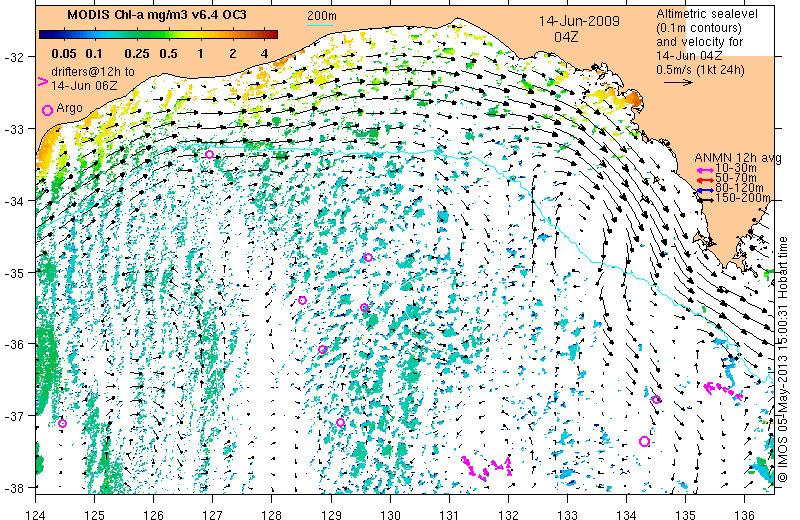Viewport: 800px width, 520px height.
Task: Select Argo float marker near 129.2E 37.1S
Action: (340, 423)
